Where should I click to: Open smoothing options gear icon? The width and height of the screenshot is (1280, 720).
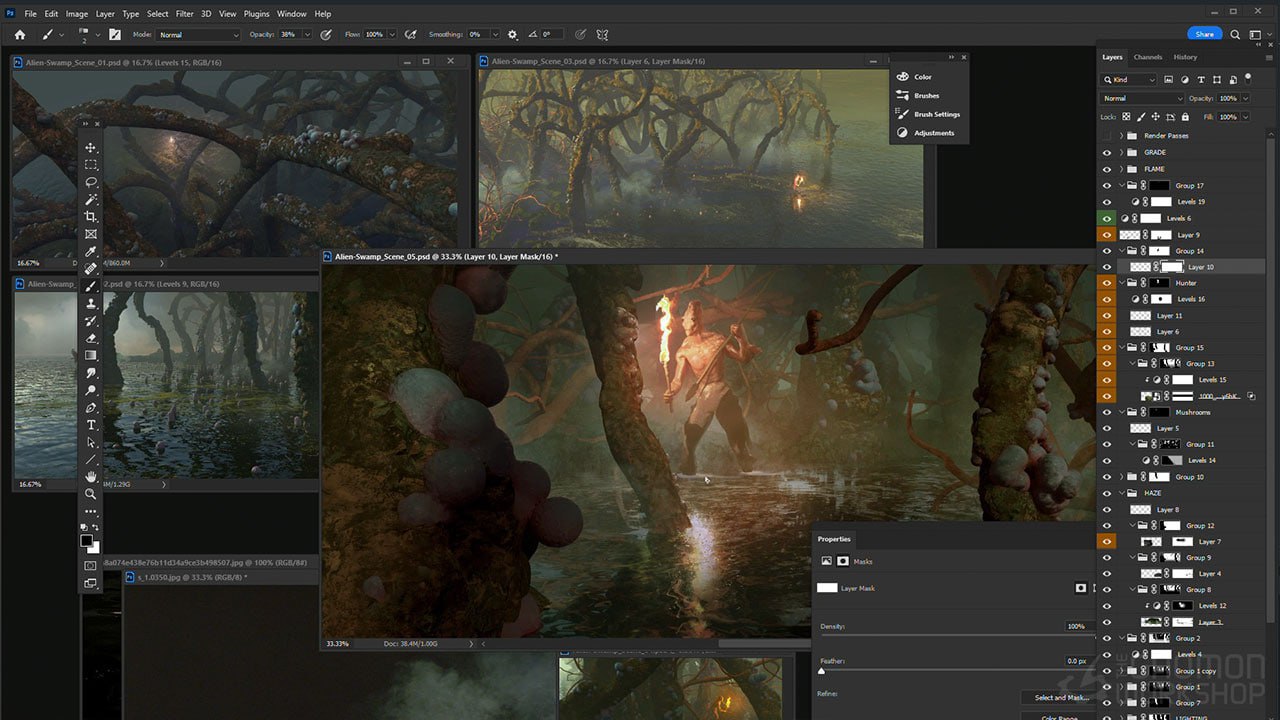(513, 34)
